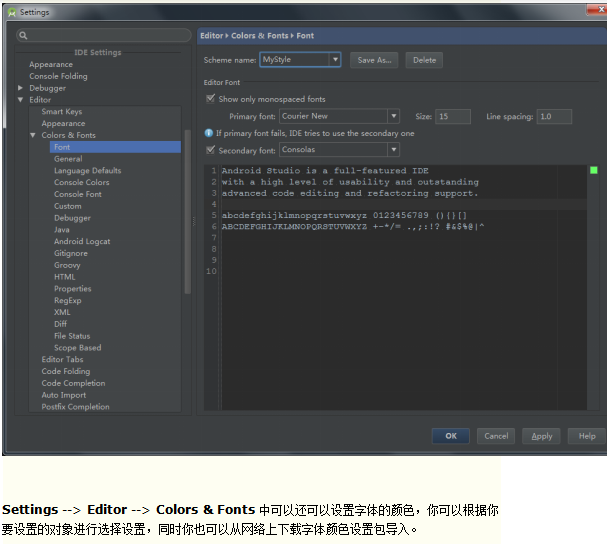Click the green status indicator in preview
The height and width of the screenshot is (544, 607).
pos(593,170)
